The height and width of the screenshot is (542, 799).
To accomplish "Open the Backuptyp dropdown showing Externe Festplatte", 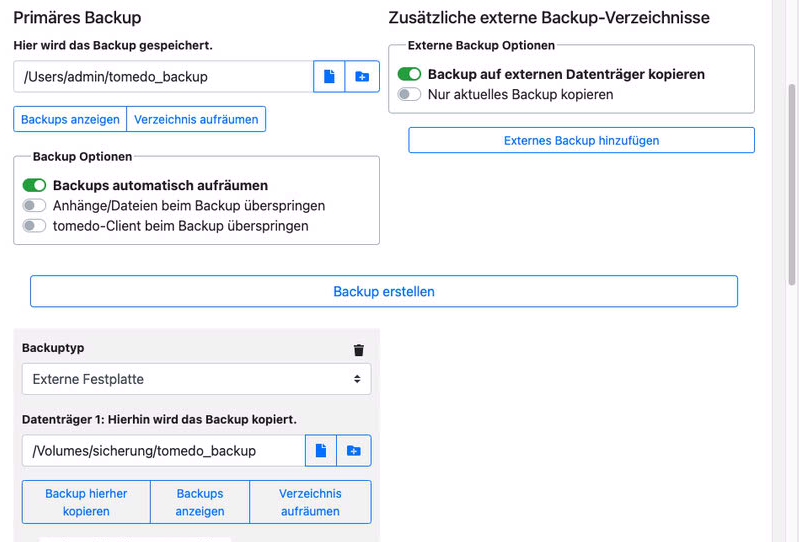I will tap(197, 379).
